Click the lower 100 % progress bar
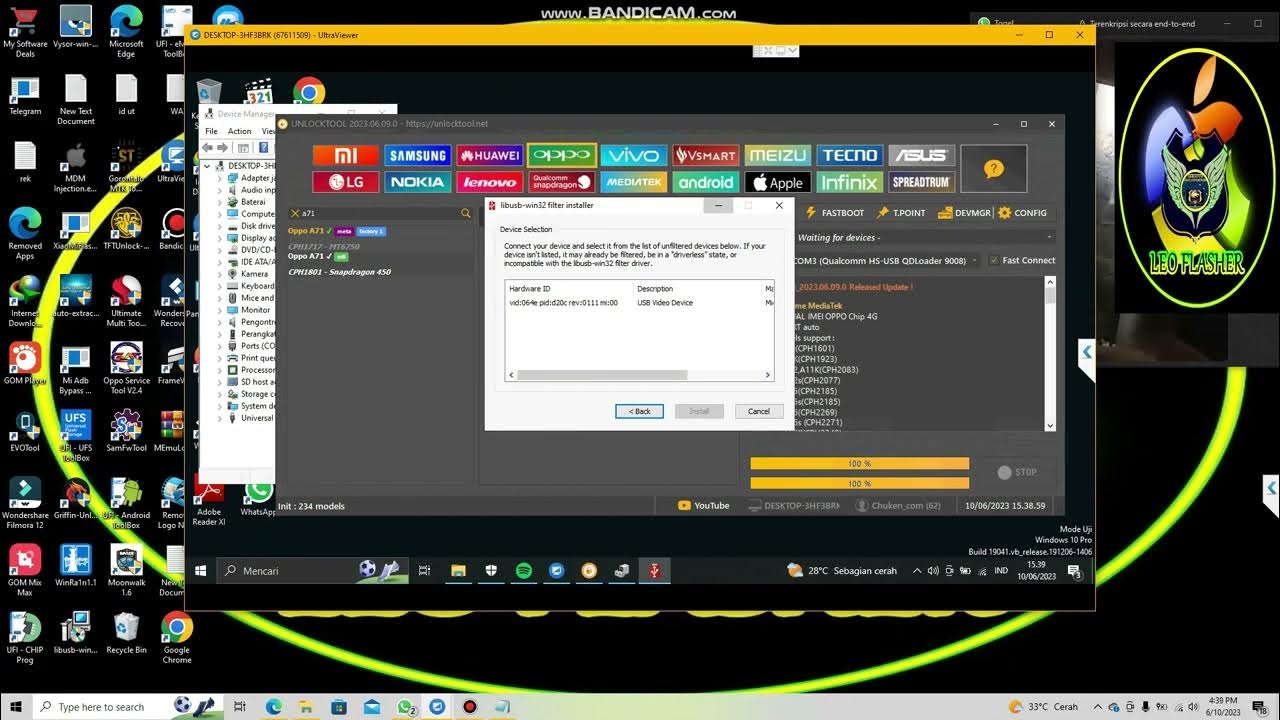Screen dimensions: 1280x720 860,484
